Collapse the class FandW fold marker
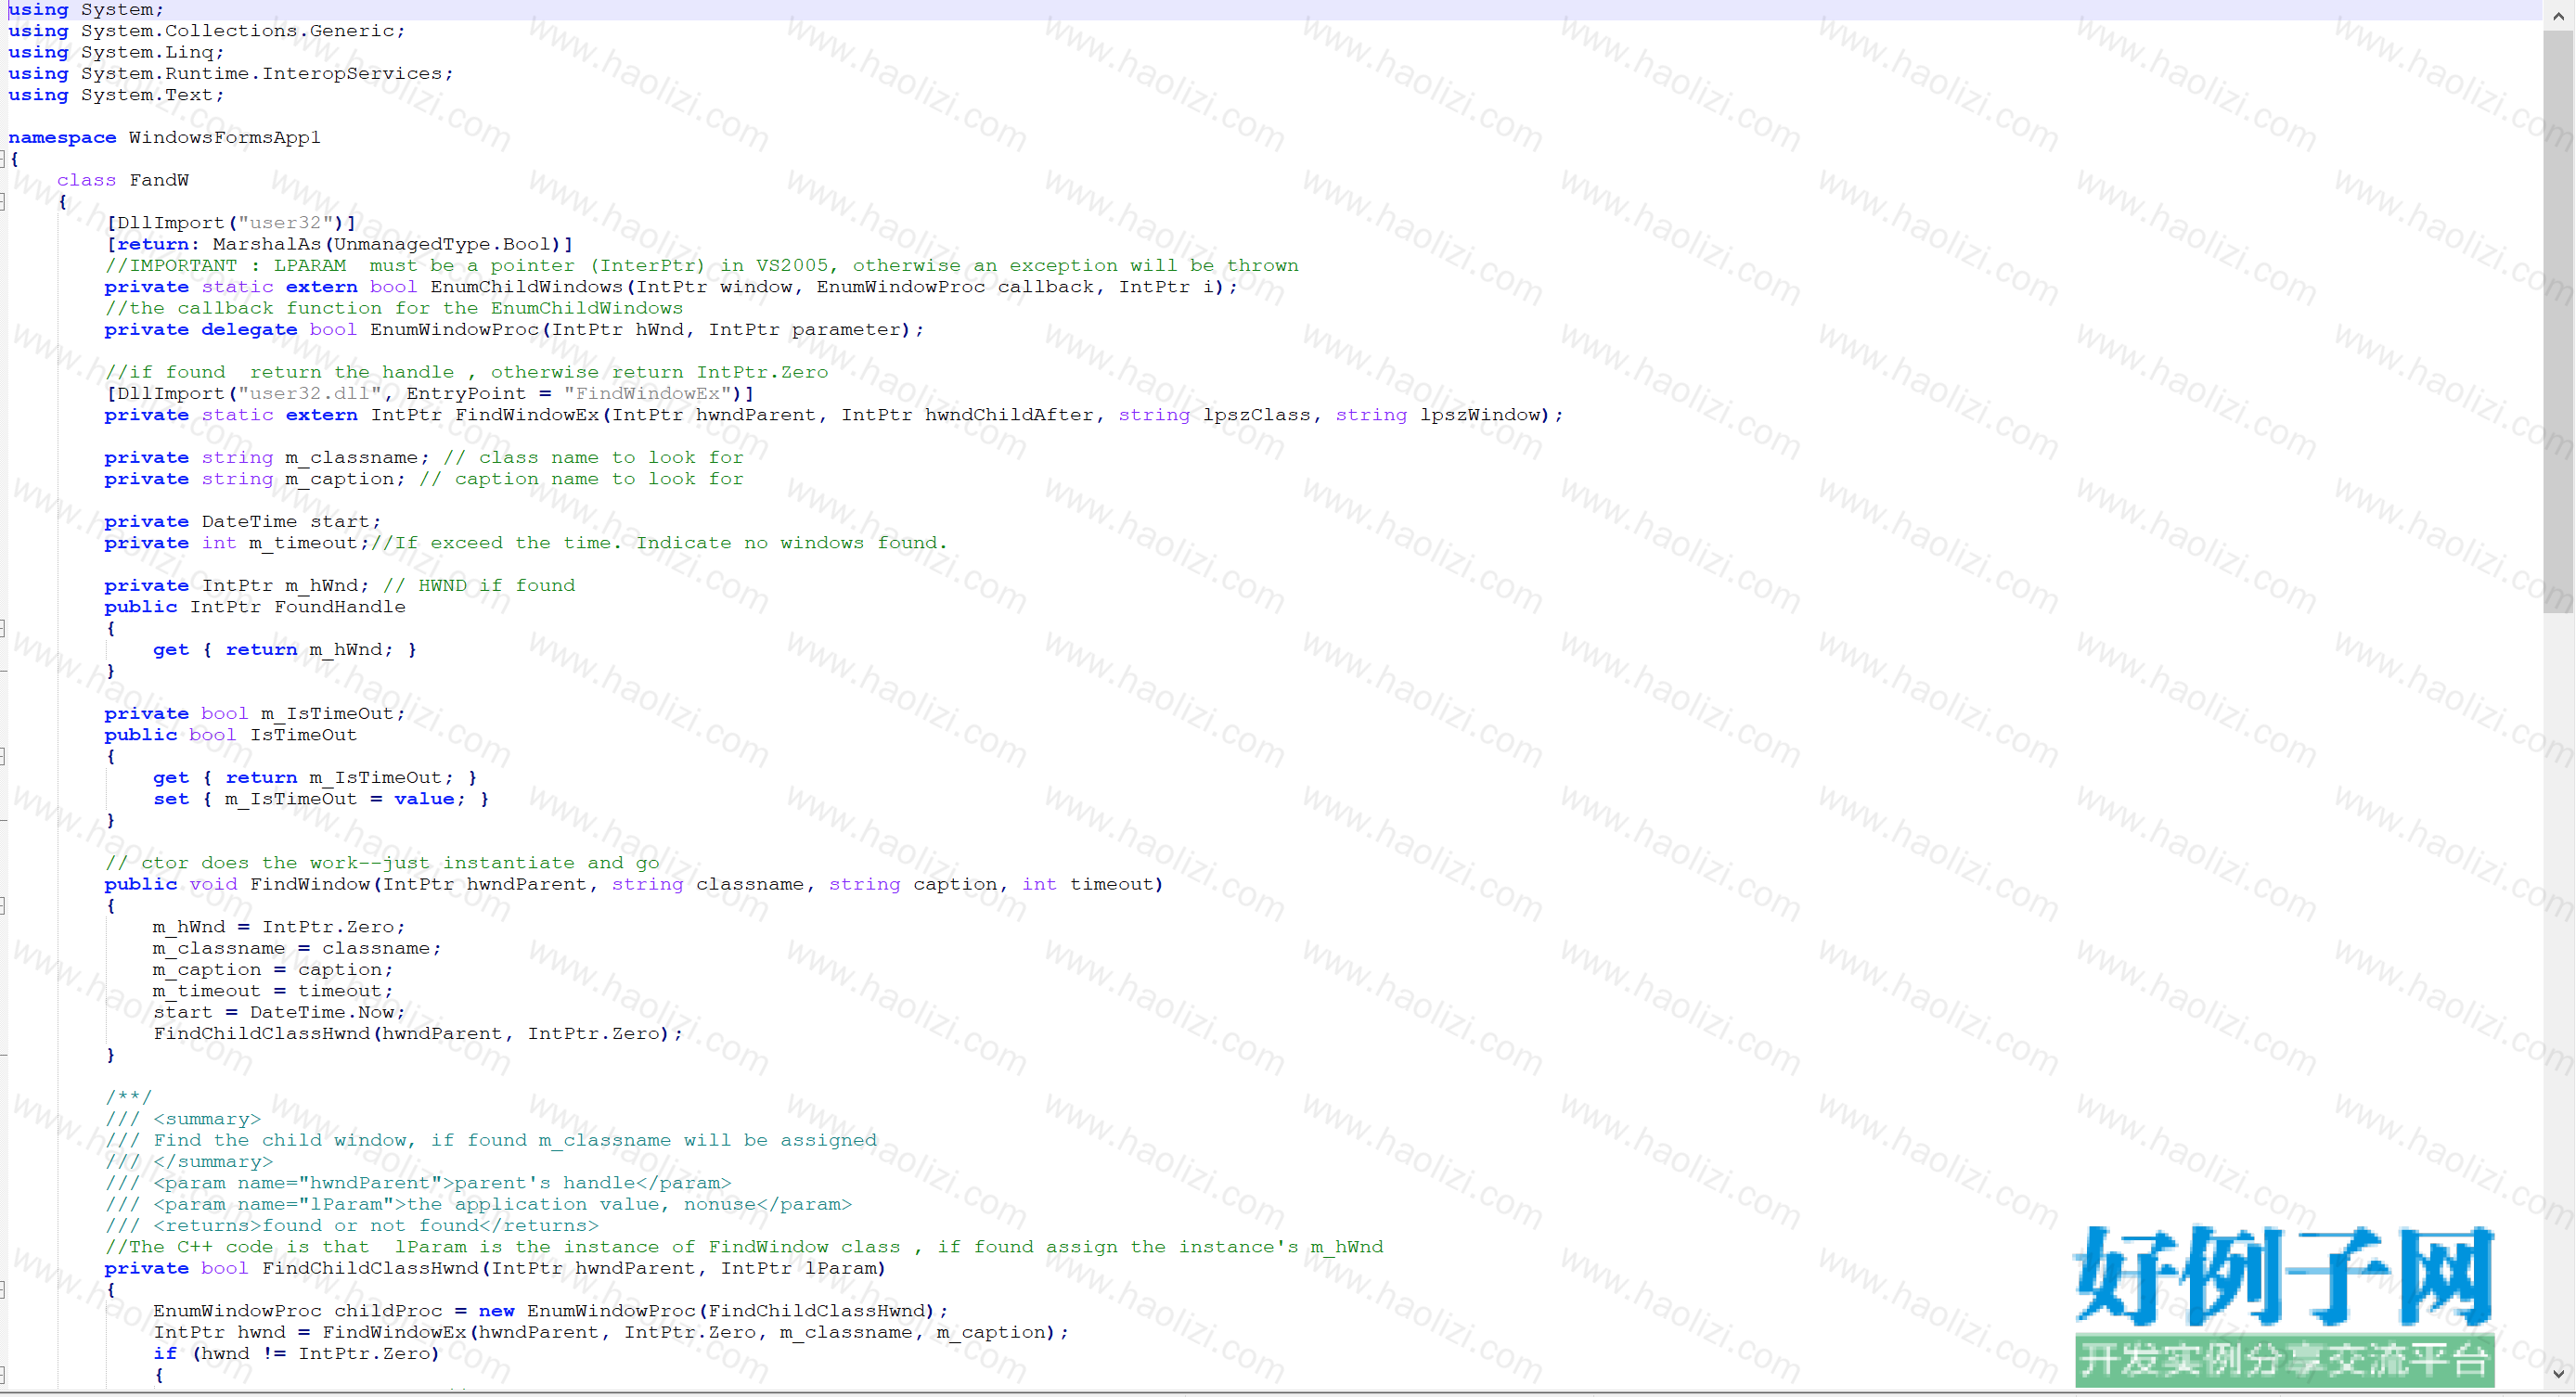The height and width of the screenshot is (1397, 2576). pyautogui.click(x=3, y=202)
